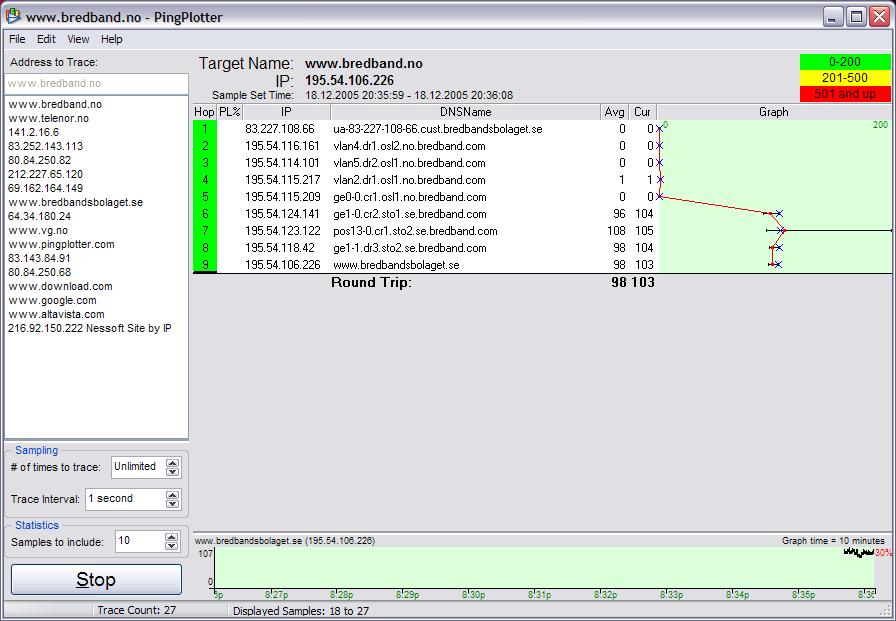Click the Stop button
896x621 pixels.
point(97,579)
